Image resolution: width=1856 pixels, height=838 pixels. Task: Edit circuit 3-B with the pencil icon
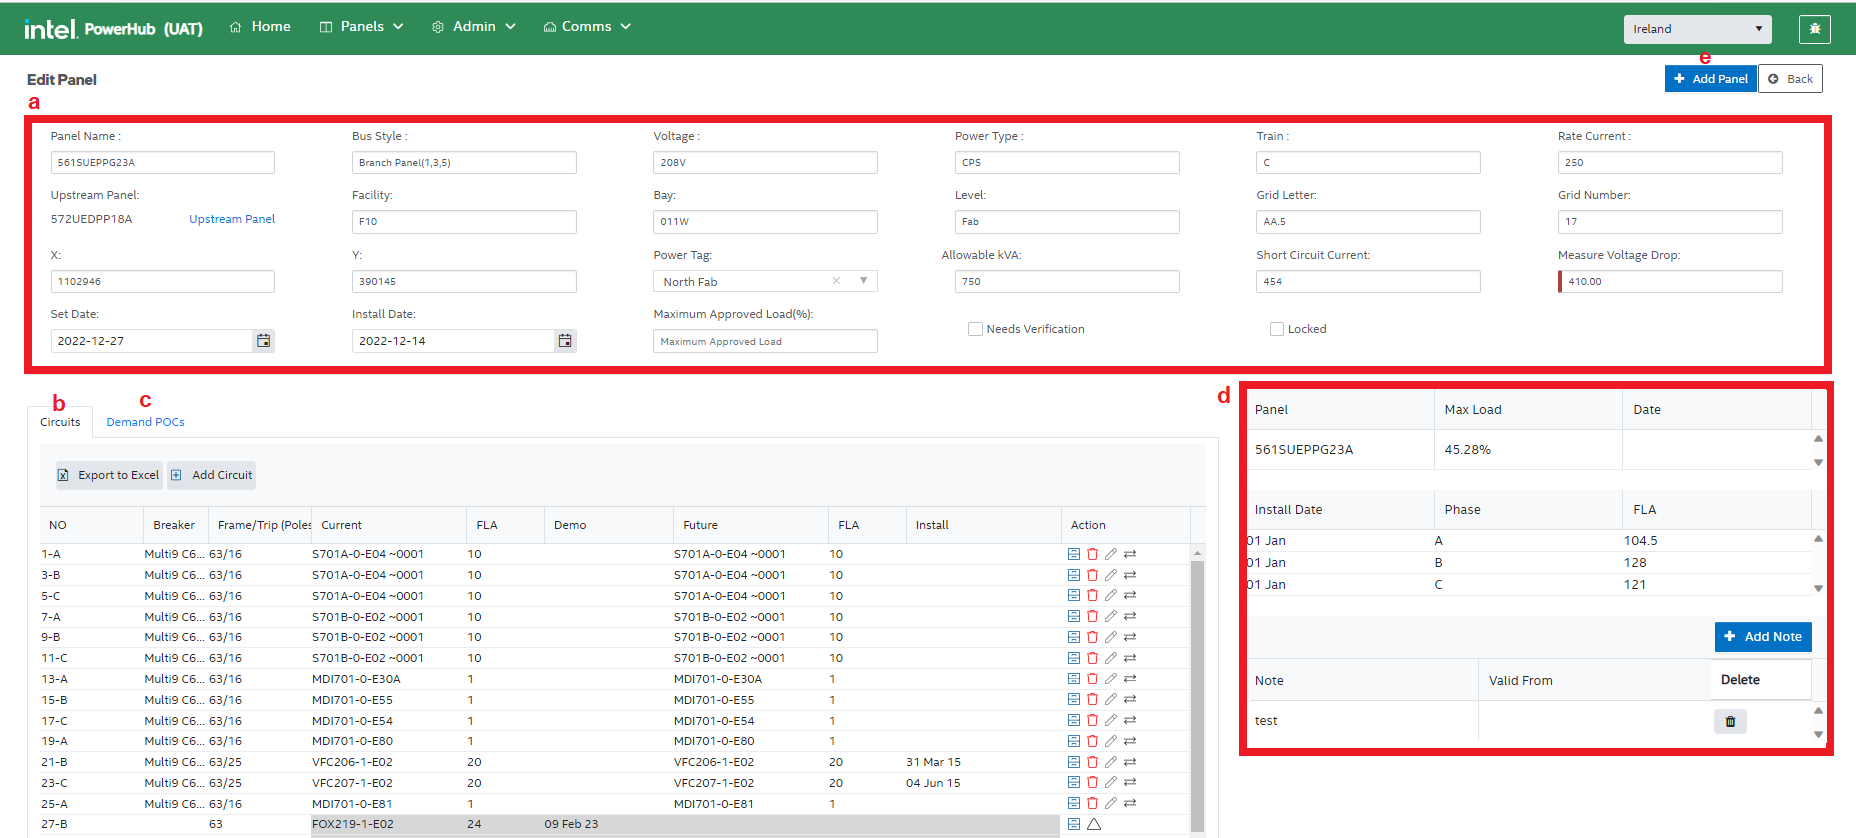pyautogui.click(x=1110, y=575)
